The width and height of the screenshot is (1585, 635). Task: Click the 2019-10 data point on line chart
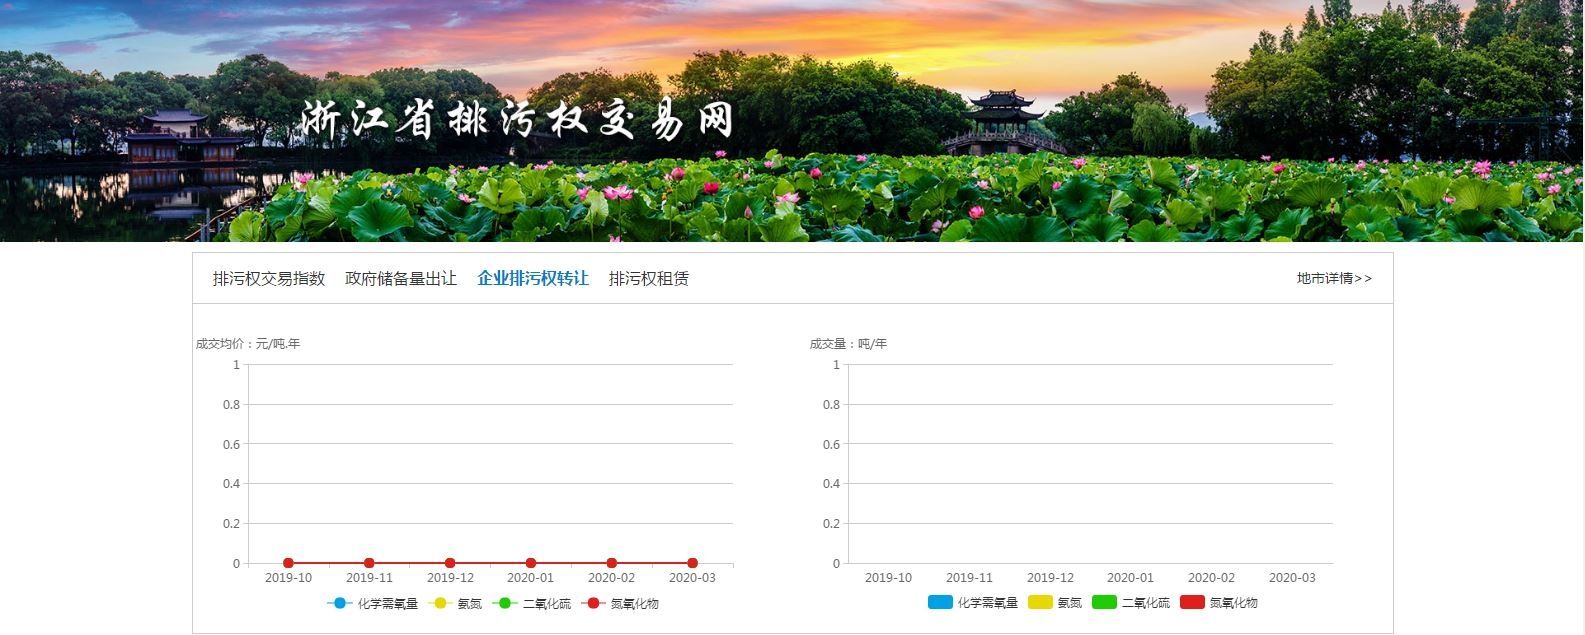[x=289, y=564]
